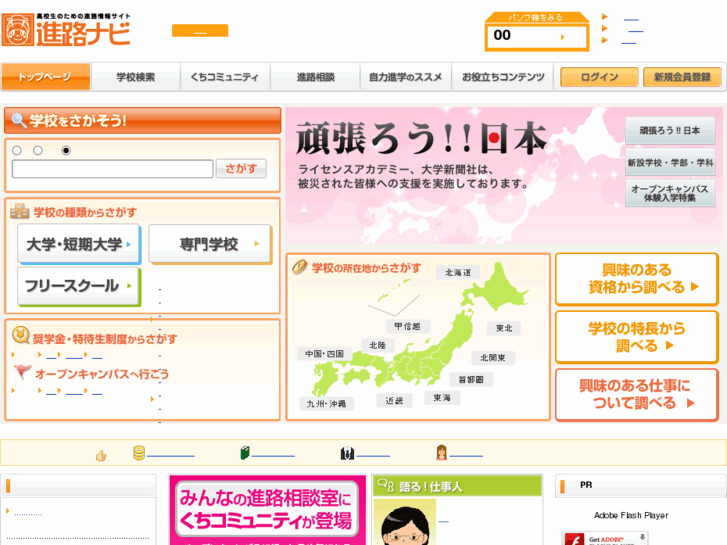
Task: Open the 頑張ろう!!日本 side button
Action: point(670,130)
